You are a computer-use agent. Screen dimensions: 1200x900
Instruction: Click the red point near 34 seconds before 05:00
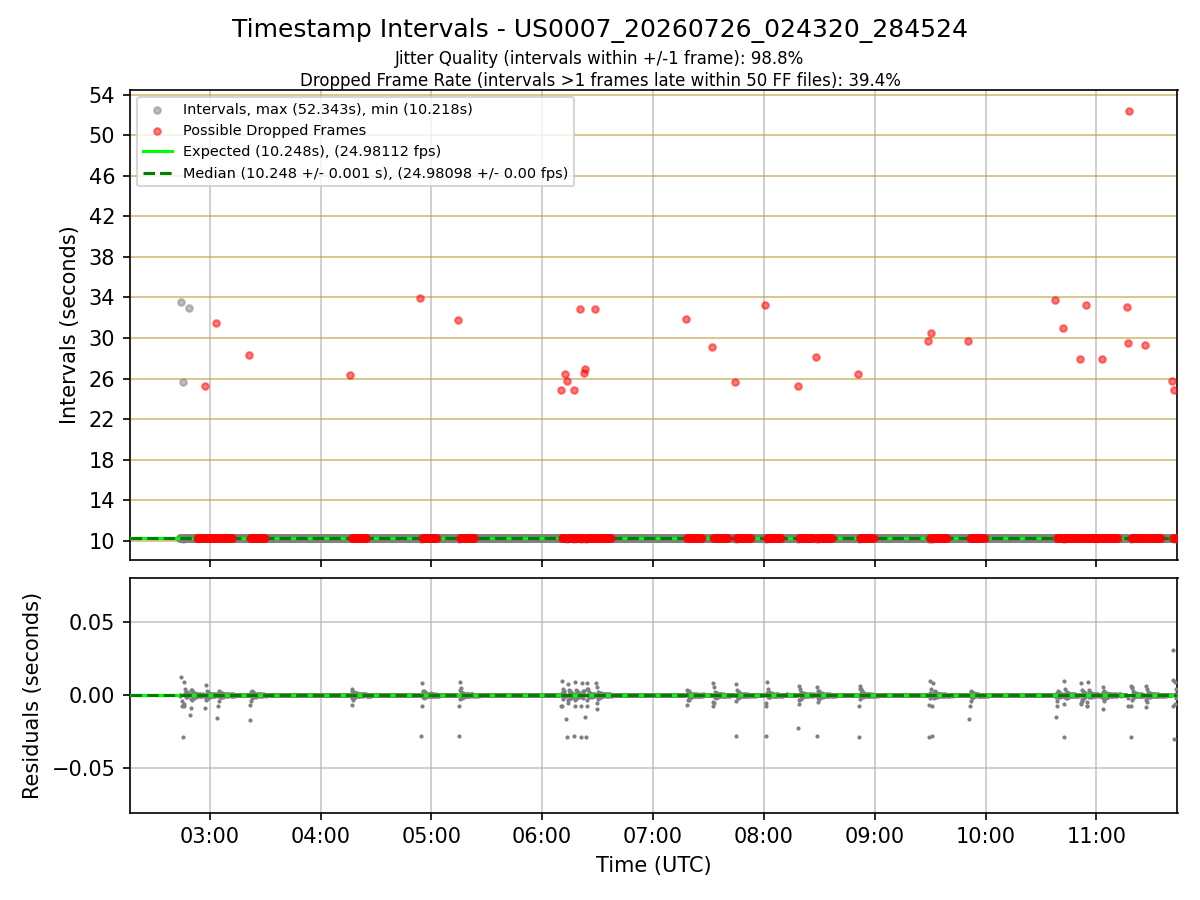(x=420, y=298)
